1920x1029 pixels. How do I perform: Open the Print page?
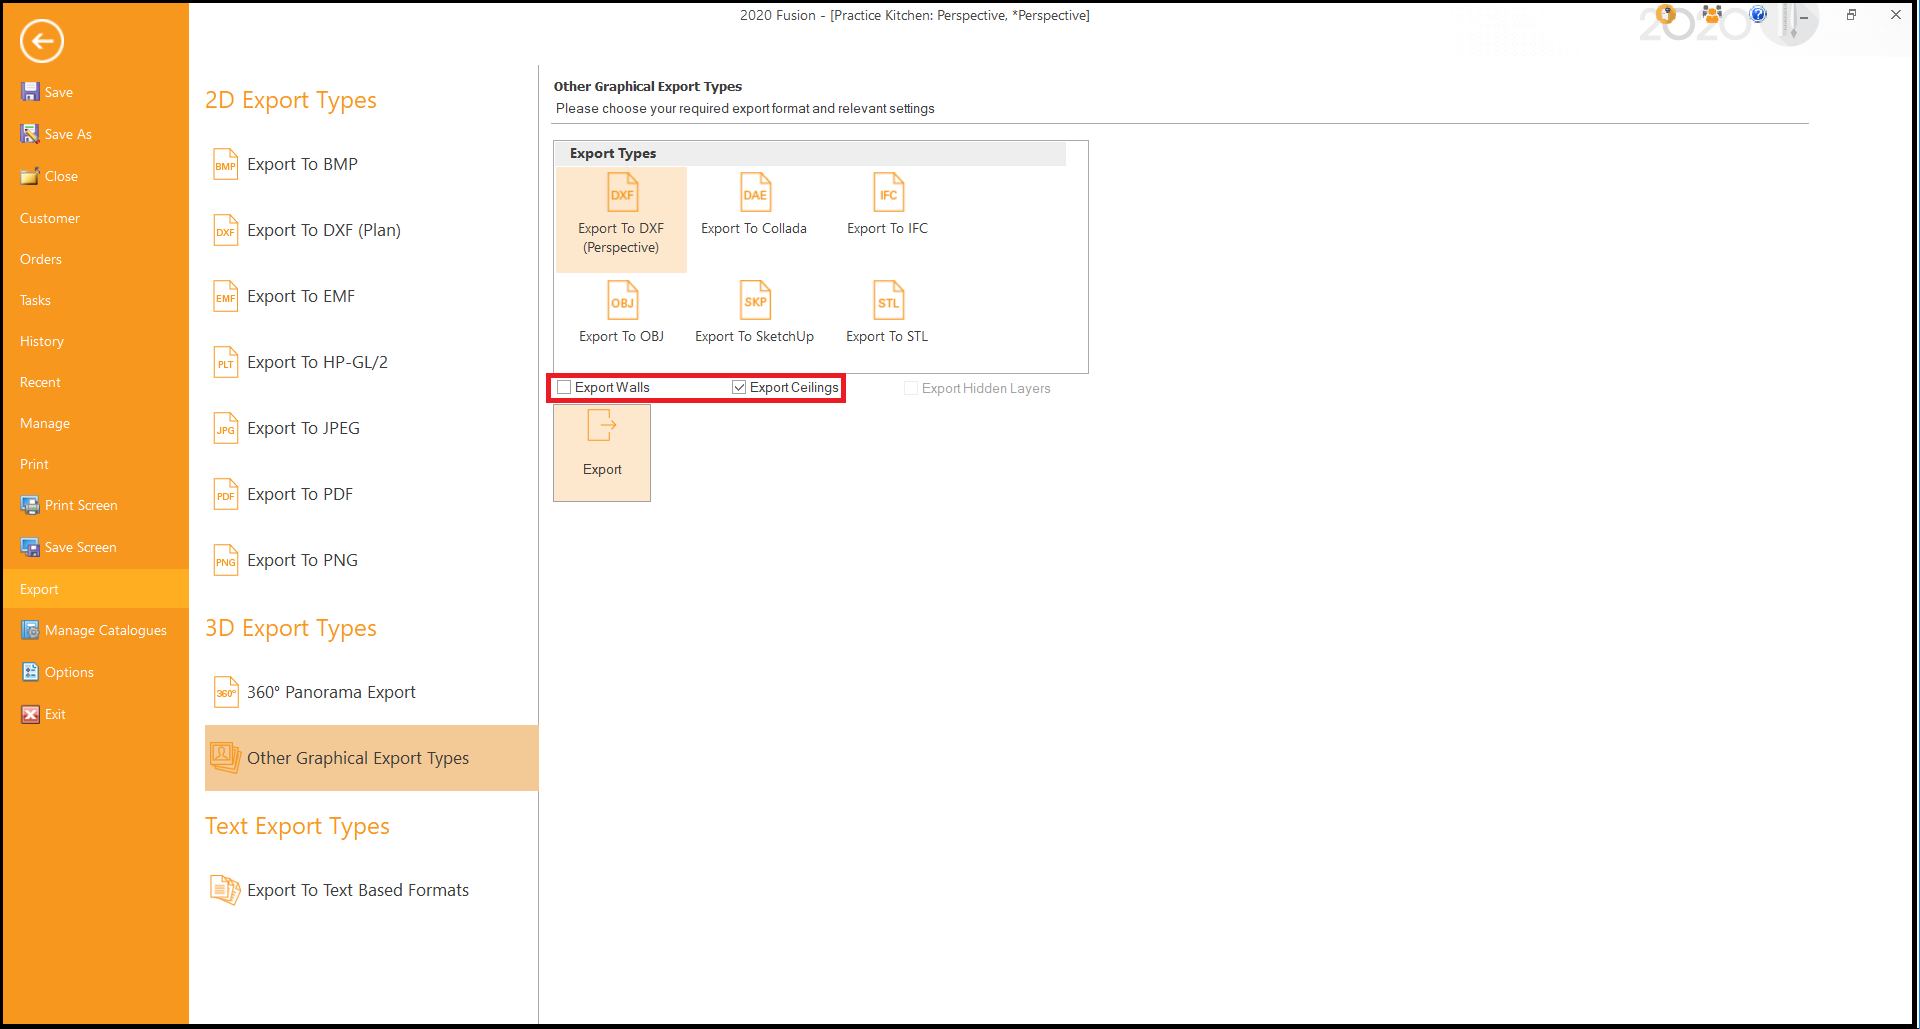click(x=34, y=464)
